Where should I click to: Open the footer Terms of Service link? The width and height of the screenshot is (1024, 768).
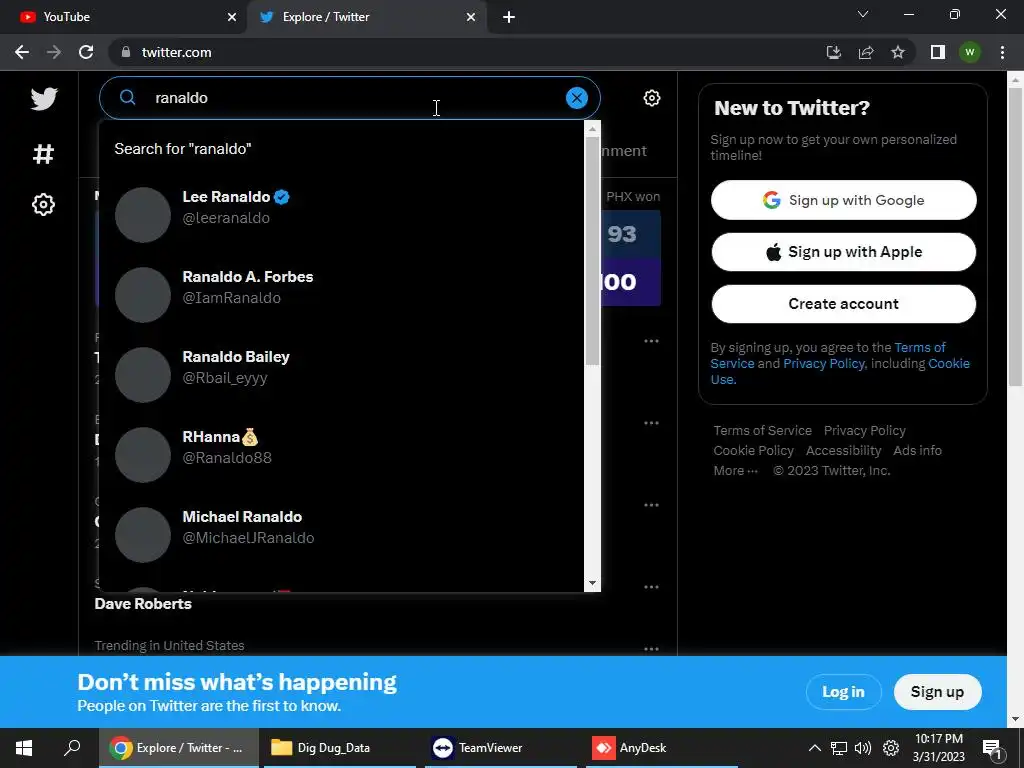click(762, 430)
